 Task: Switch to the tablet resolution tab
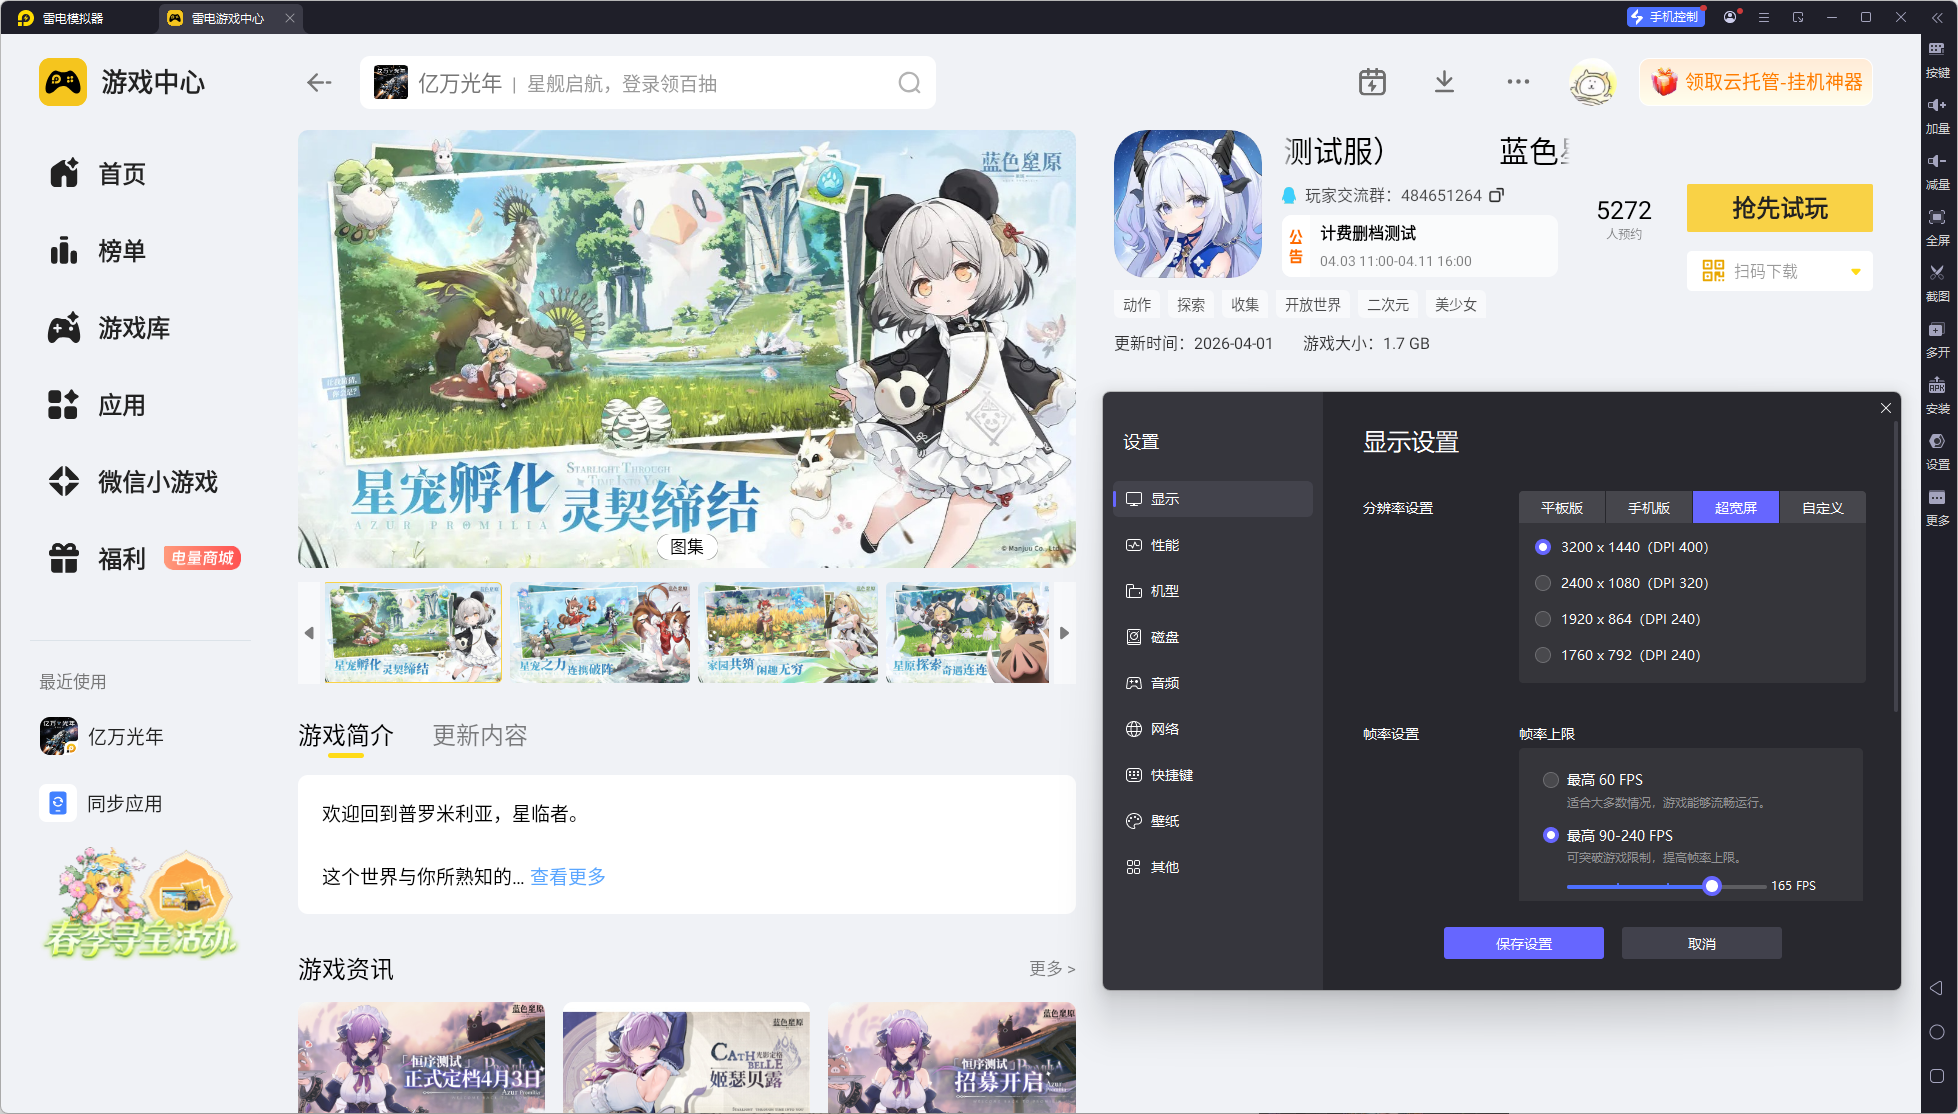click(1561, 508)
